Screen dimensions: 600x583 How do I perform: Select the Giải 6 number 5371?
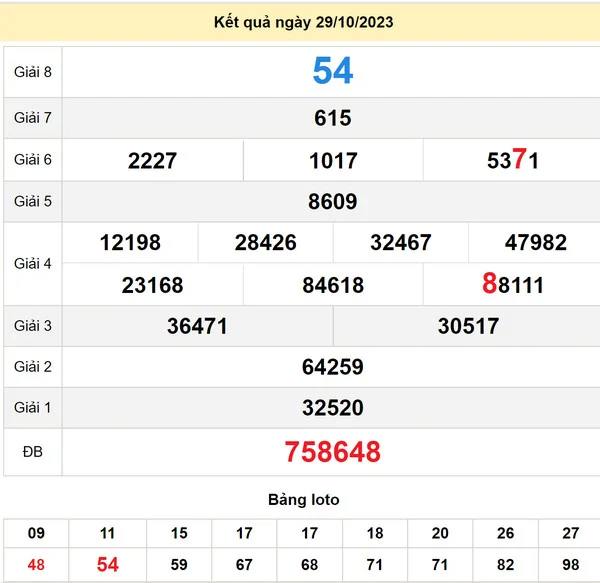[x=513, y=160]
